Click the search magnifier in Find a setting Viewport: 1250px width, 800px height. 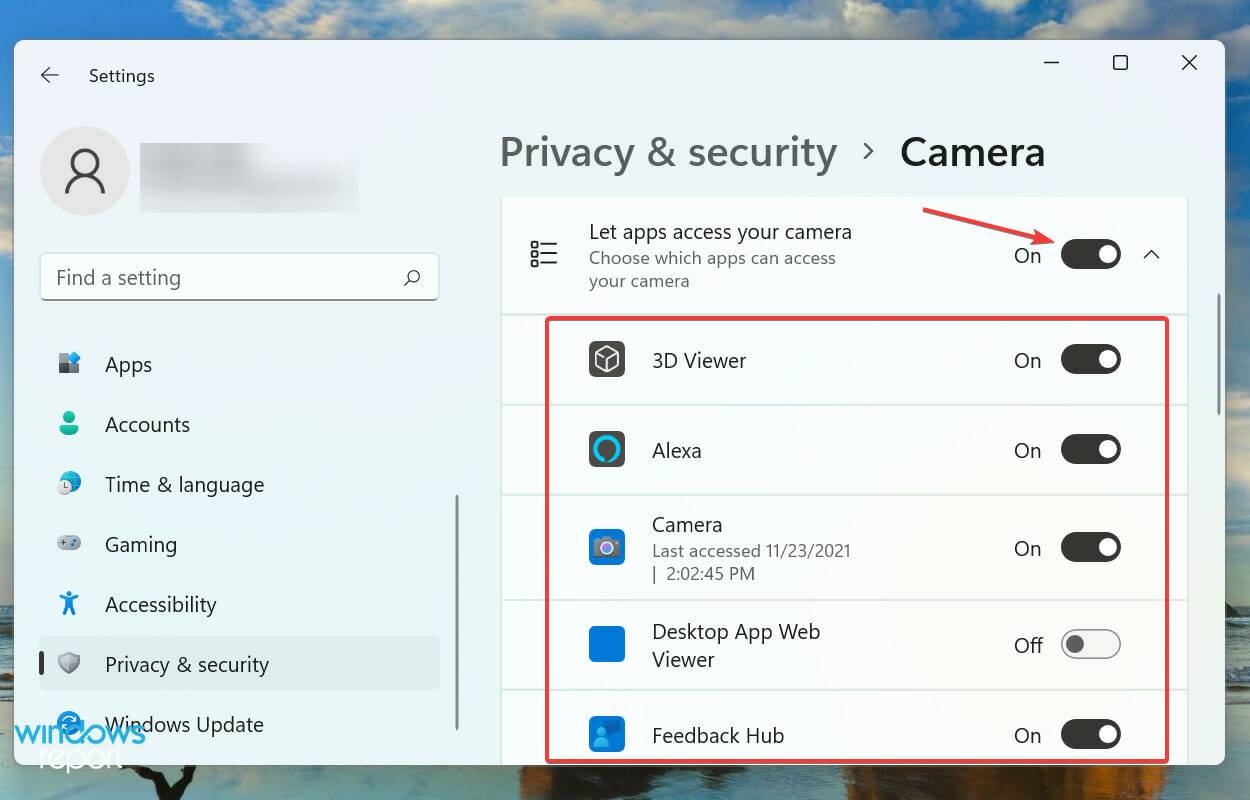click(412, 277)
